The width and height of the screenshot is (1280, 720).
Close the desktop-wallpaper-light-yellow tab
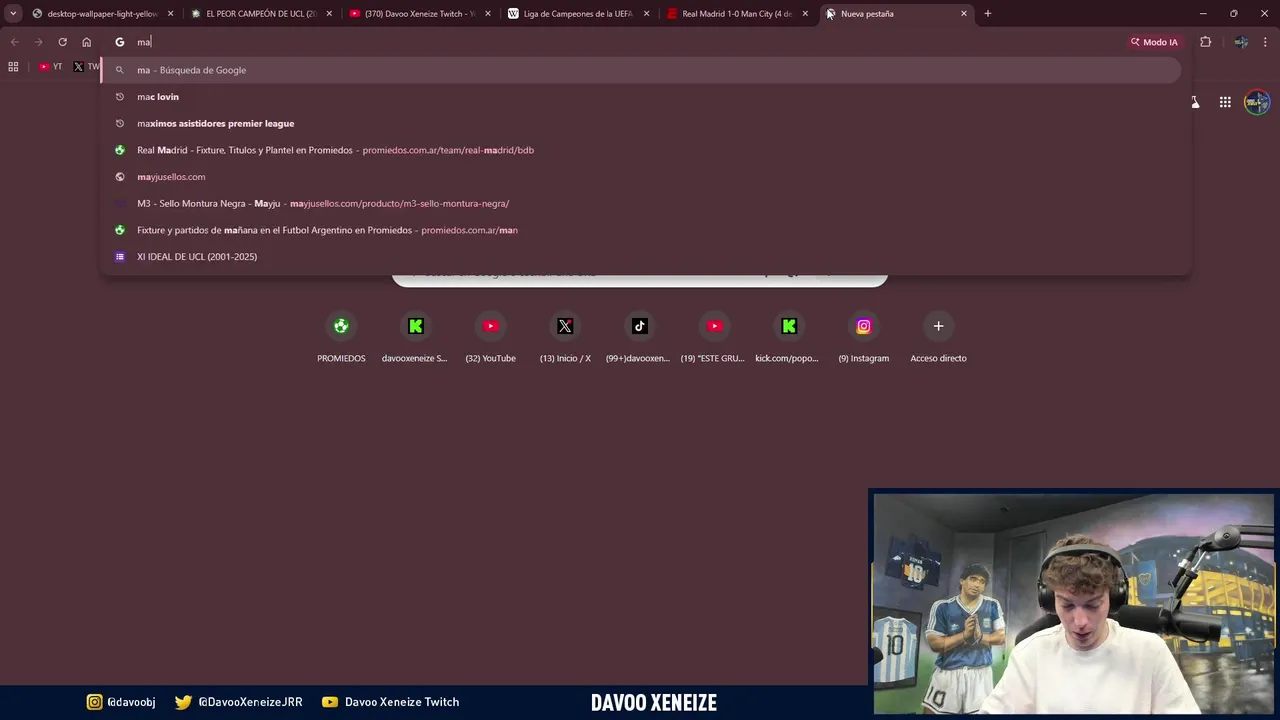[170, 14]
